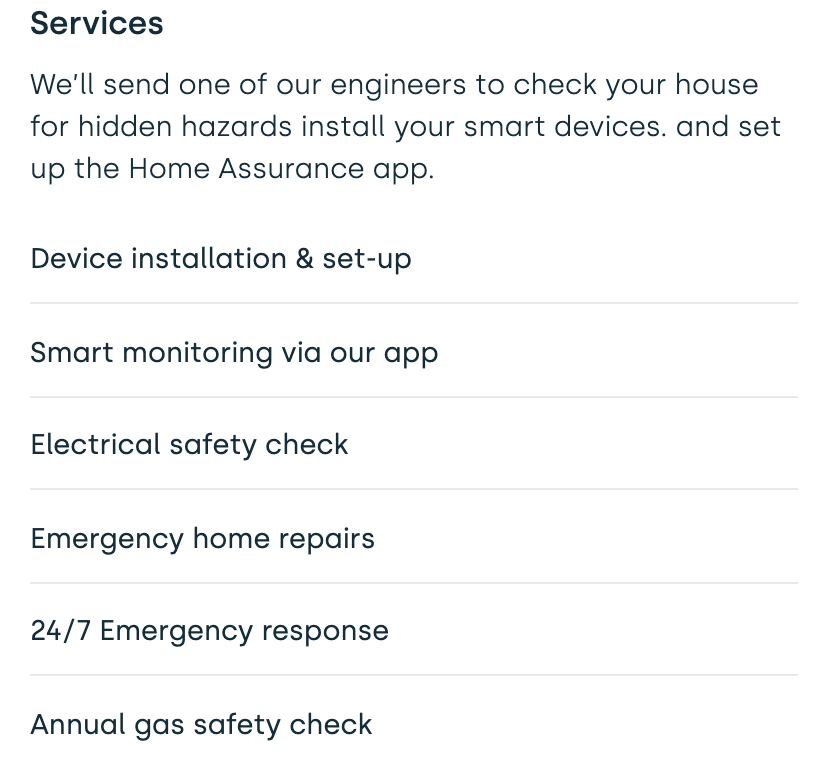This screenshot has height=764, width=818.
Task: Click the 24/7 text label
Action: click(x=61, y=630)
